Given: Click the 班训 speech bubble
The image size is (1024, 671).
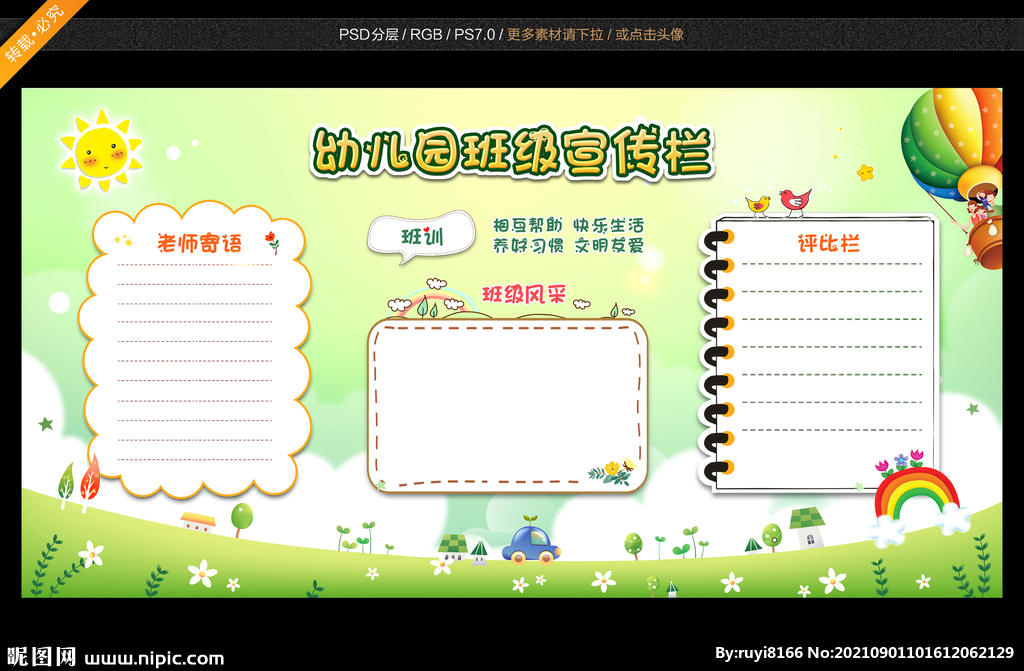Looking at the screenshot, I should click(421, 237).
